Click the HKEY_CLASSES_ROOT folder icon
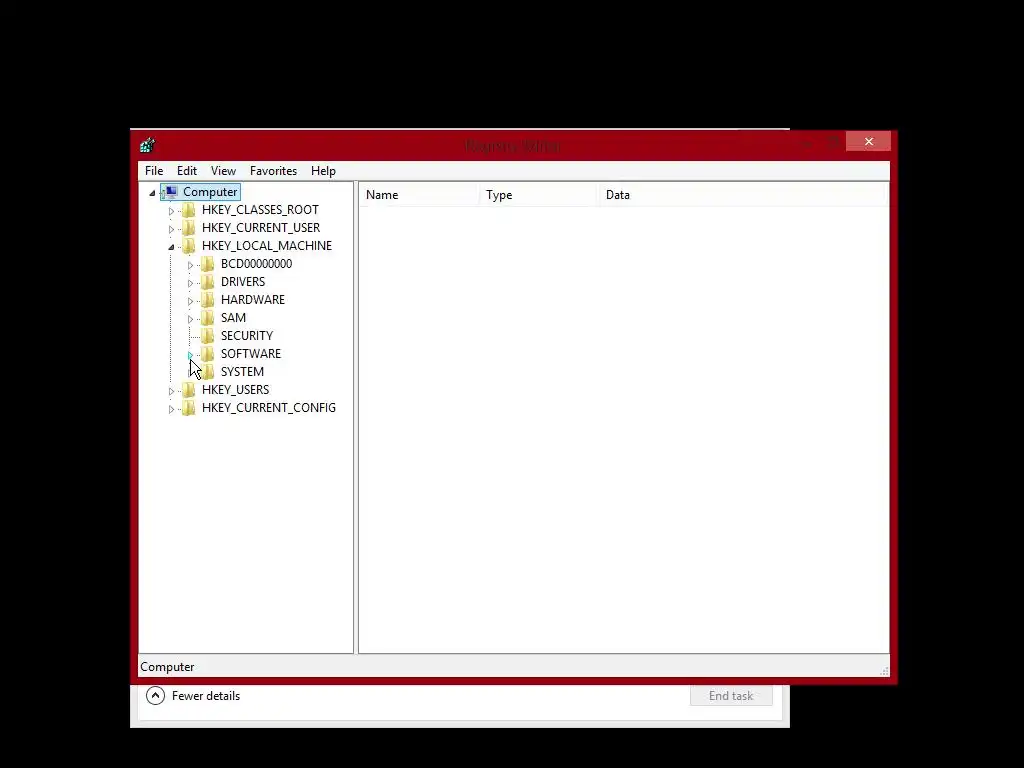 pos(189,210)
